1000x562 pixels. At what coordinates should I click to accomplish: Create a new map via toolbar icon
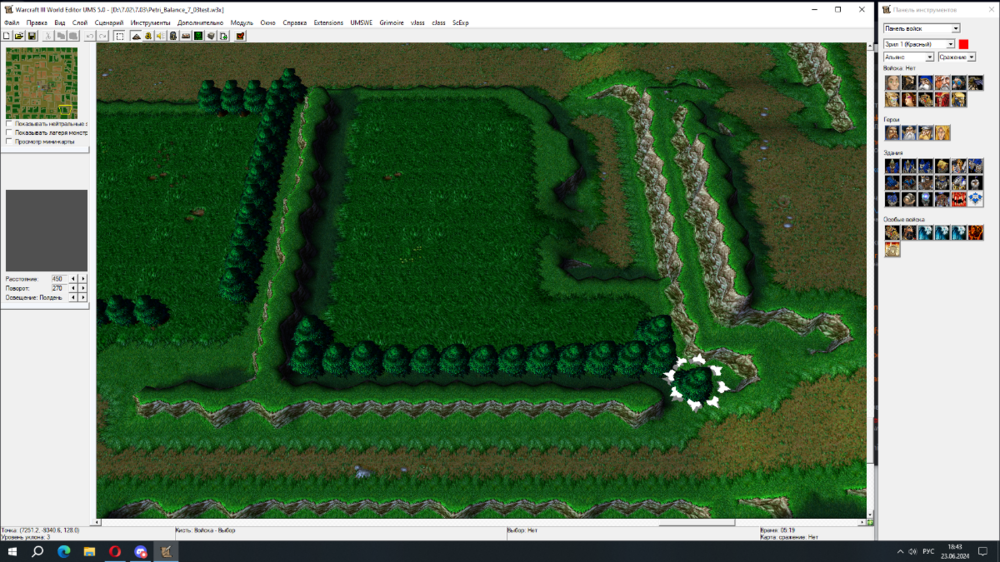tap(7, 36)
